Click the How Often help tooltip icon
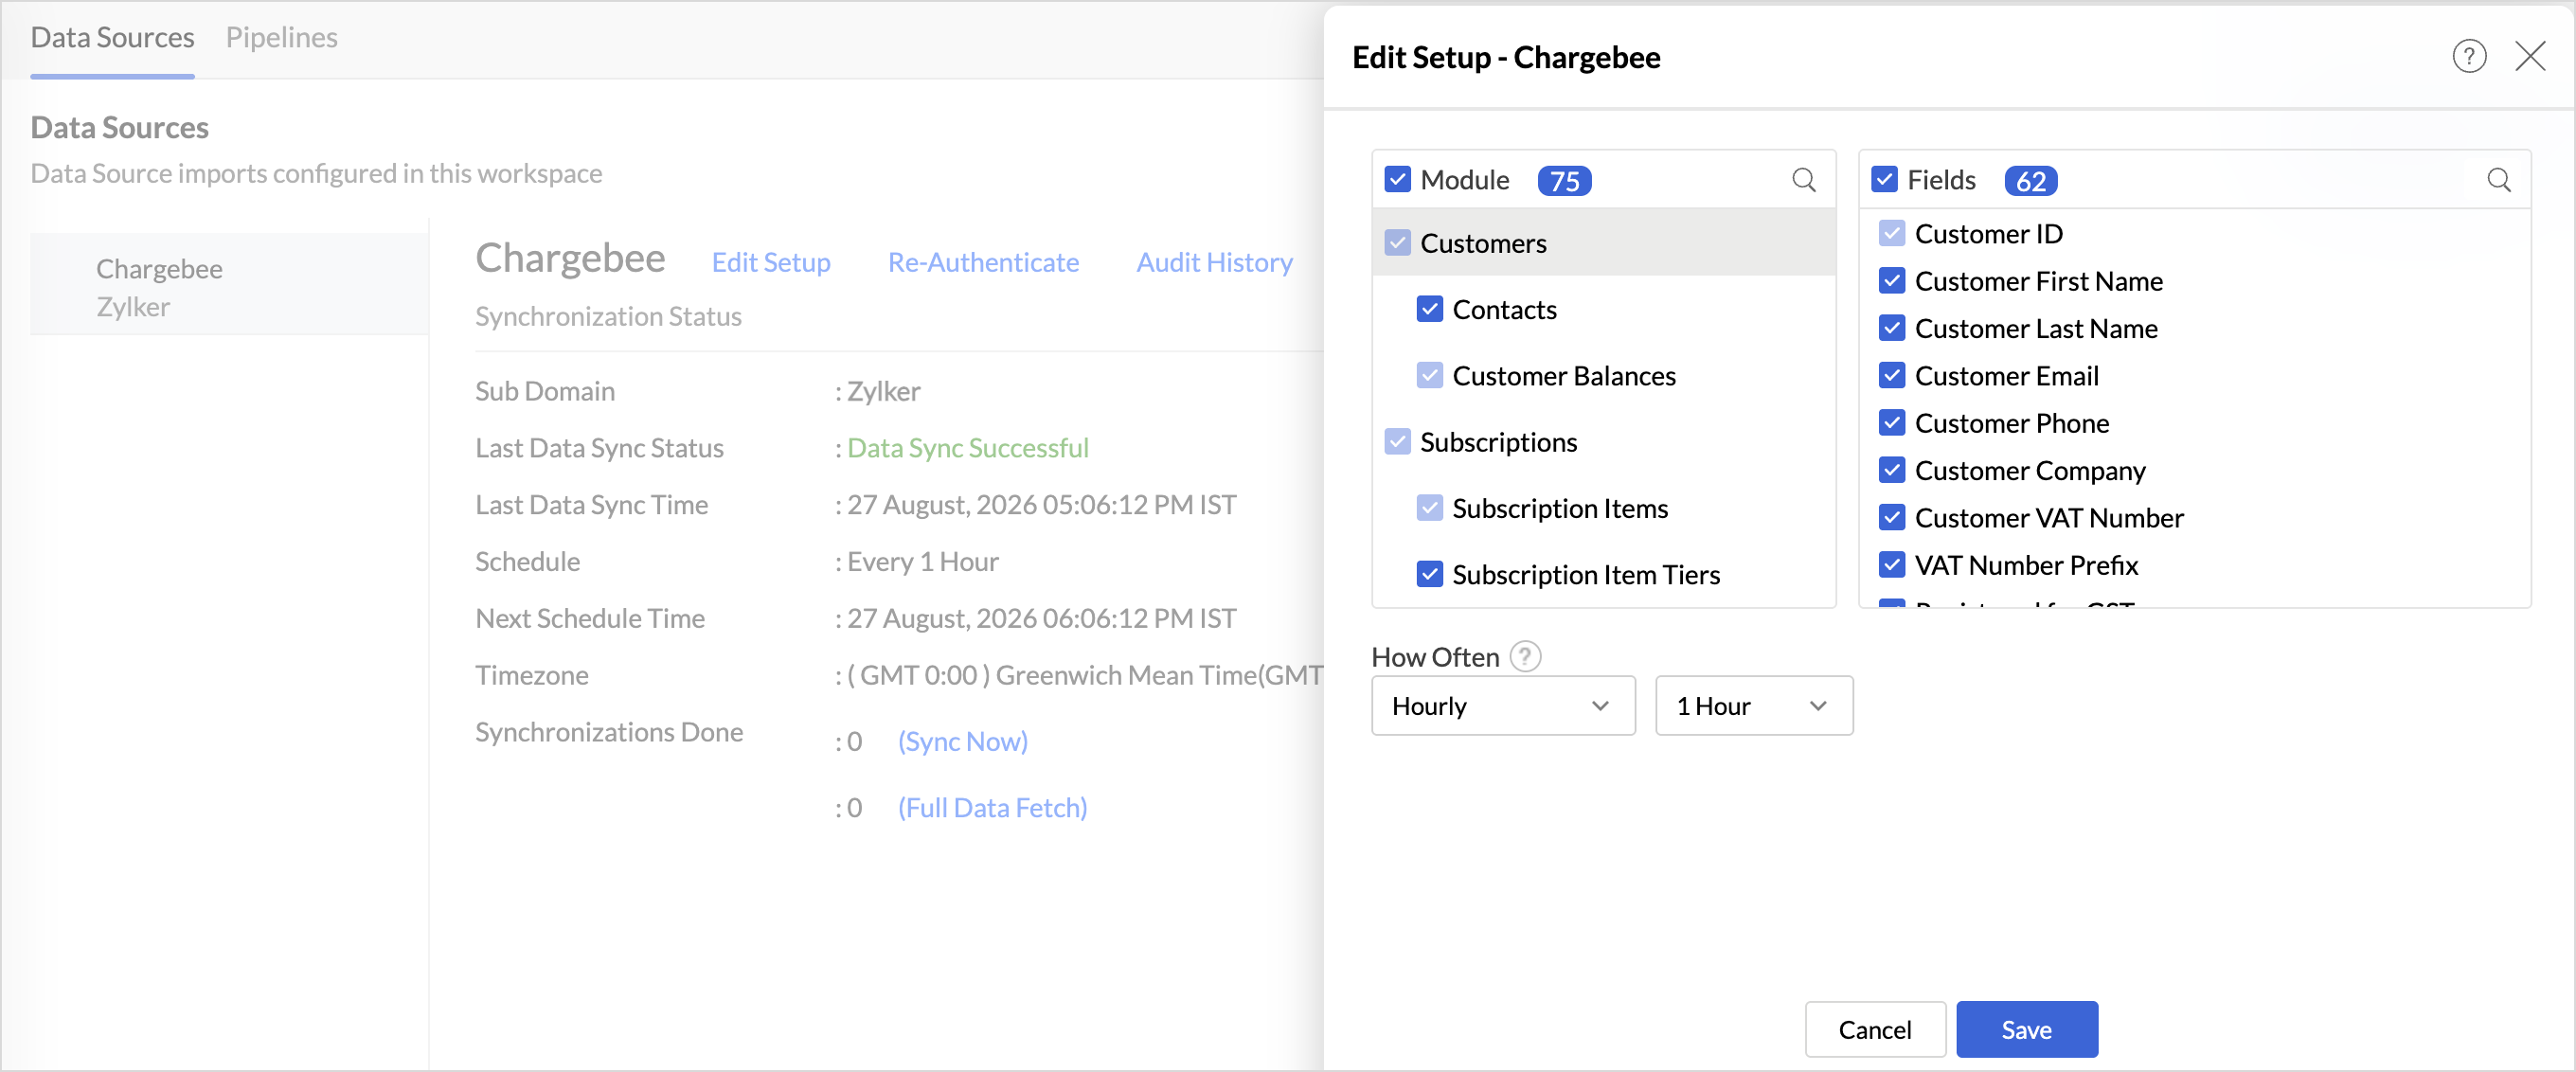2576x1072 pixels. (1524, 657)
